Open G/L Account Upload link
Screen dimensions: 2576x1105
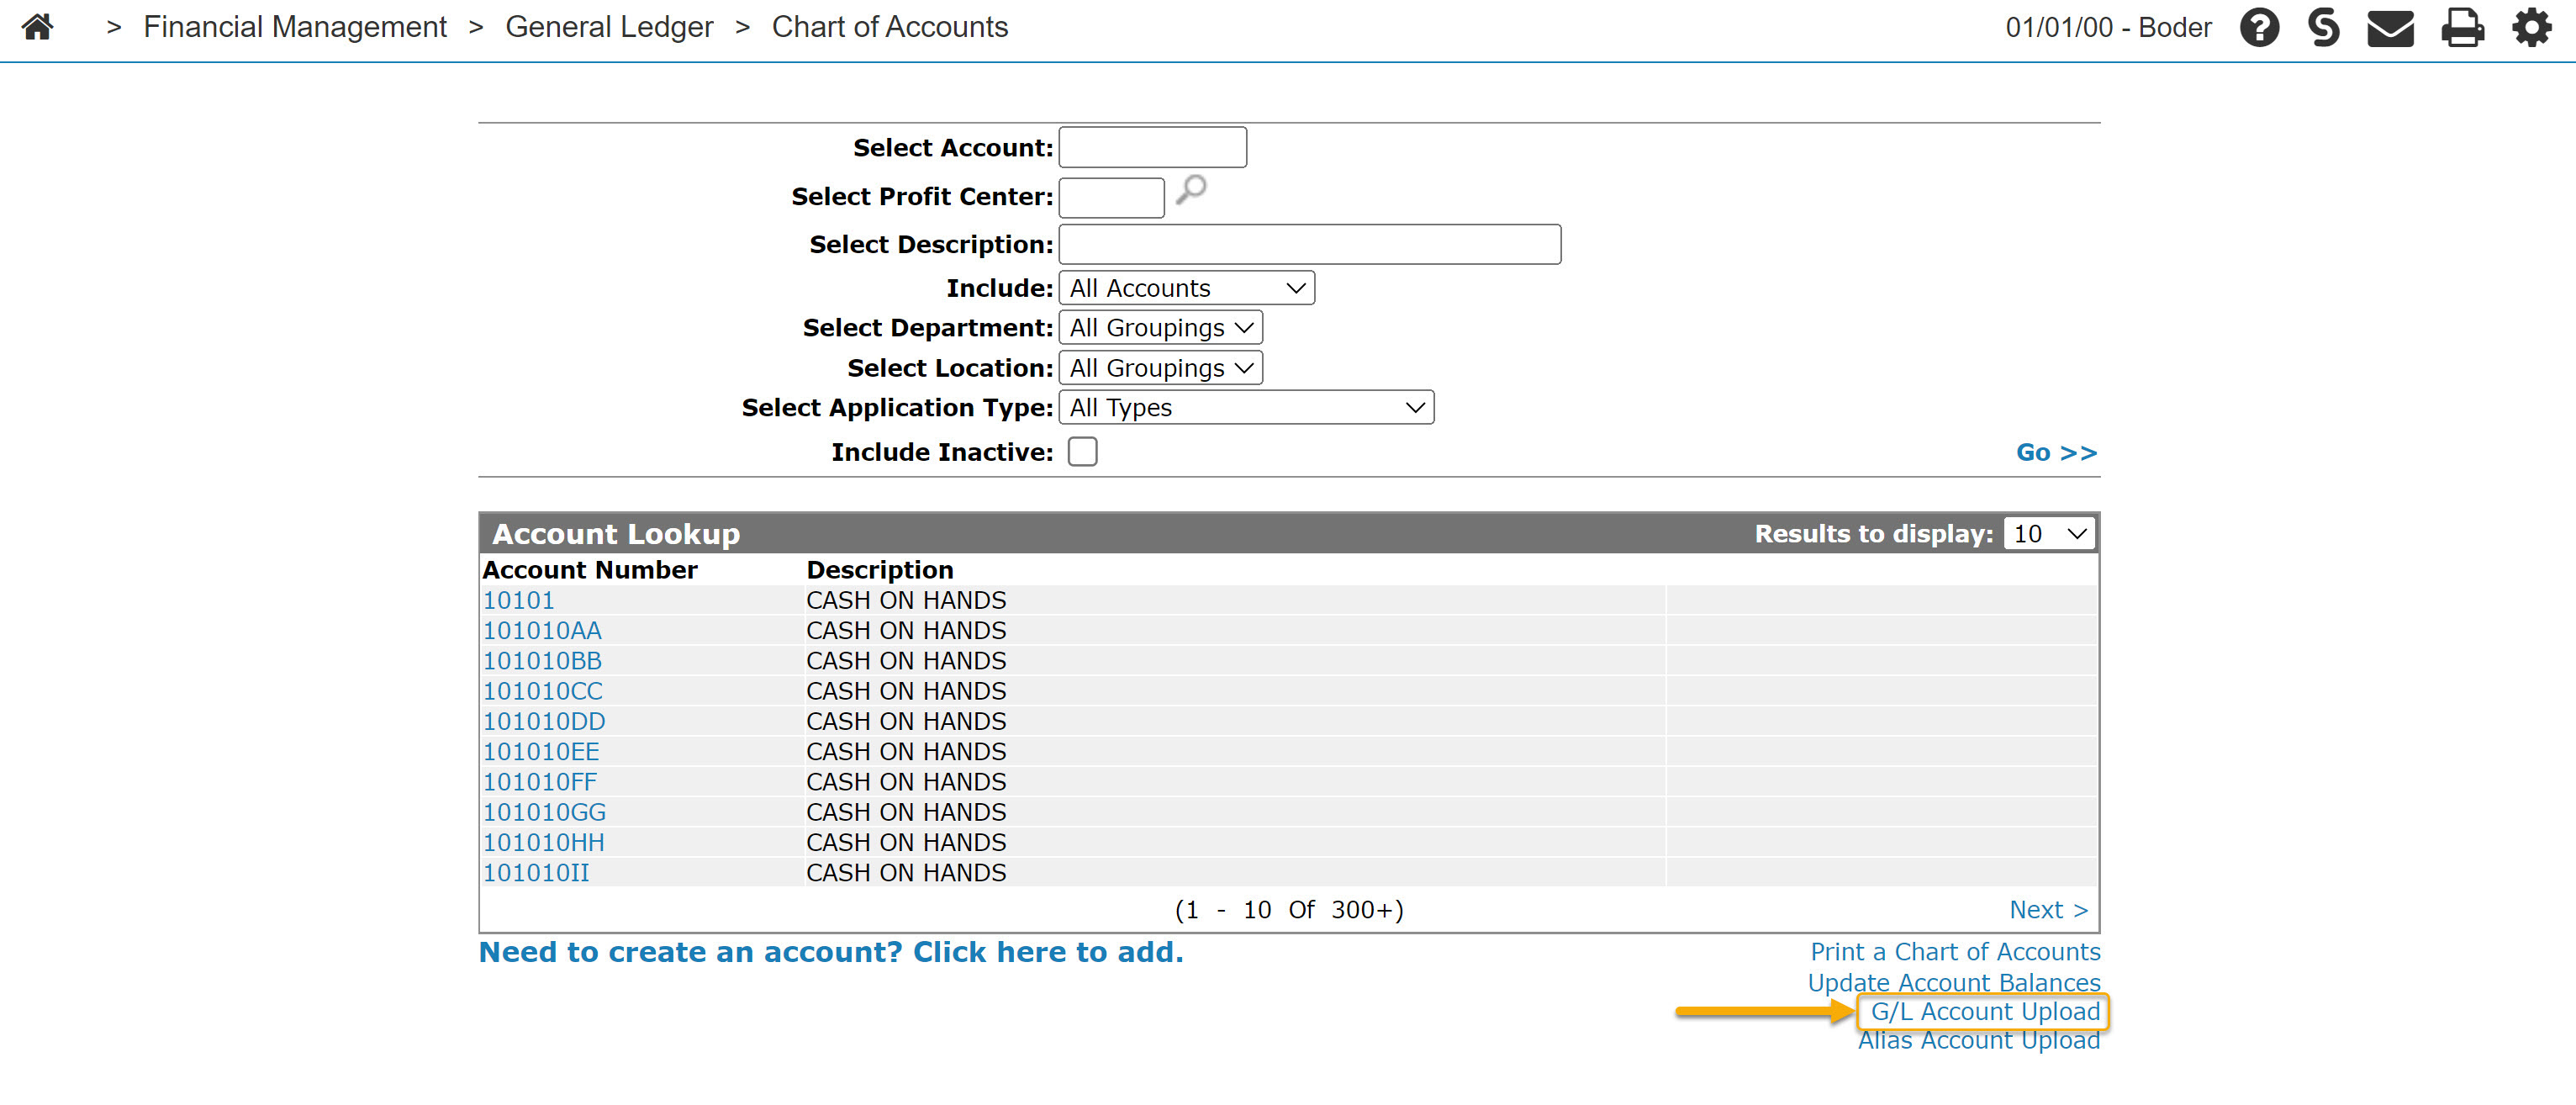coord(1985,1011)
